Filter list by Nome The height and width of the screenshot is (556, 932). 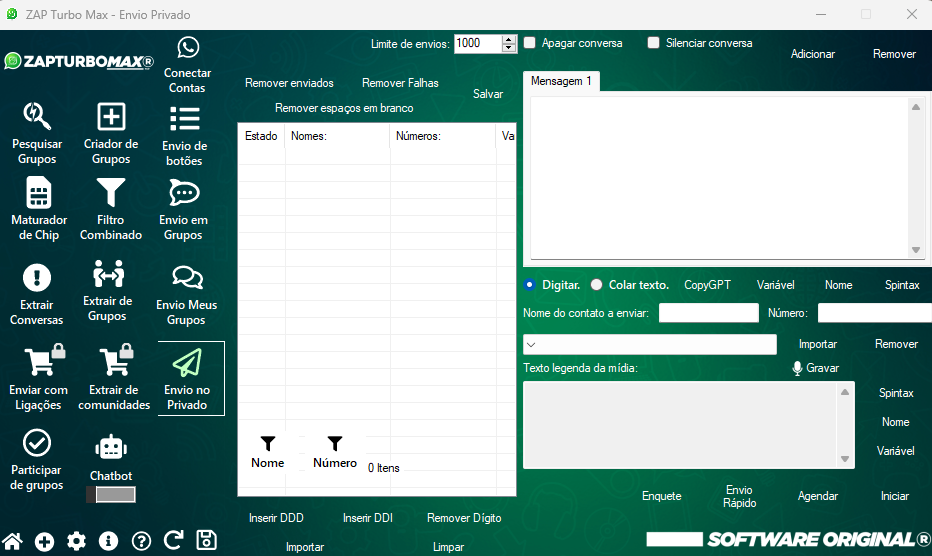[x=268, y=452]
